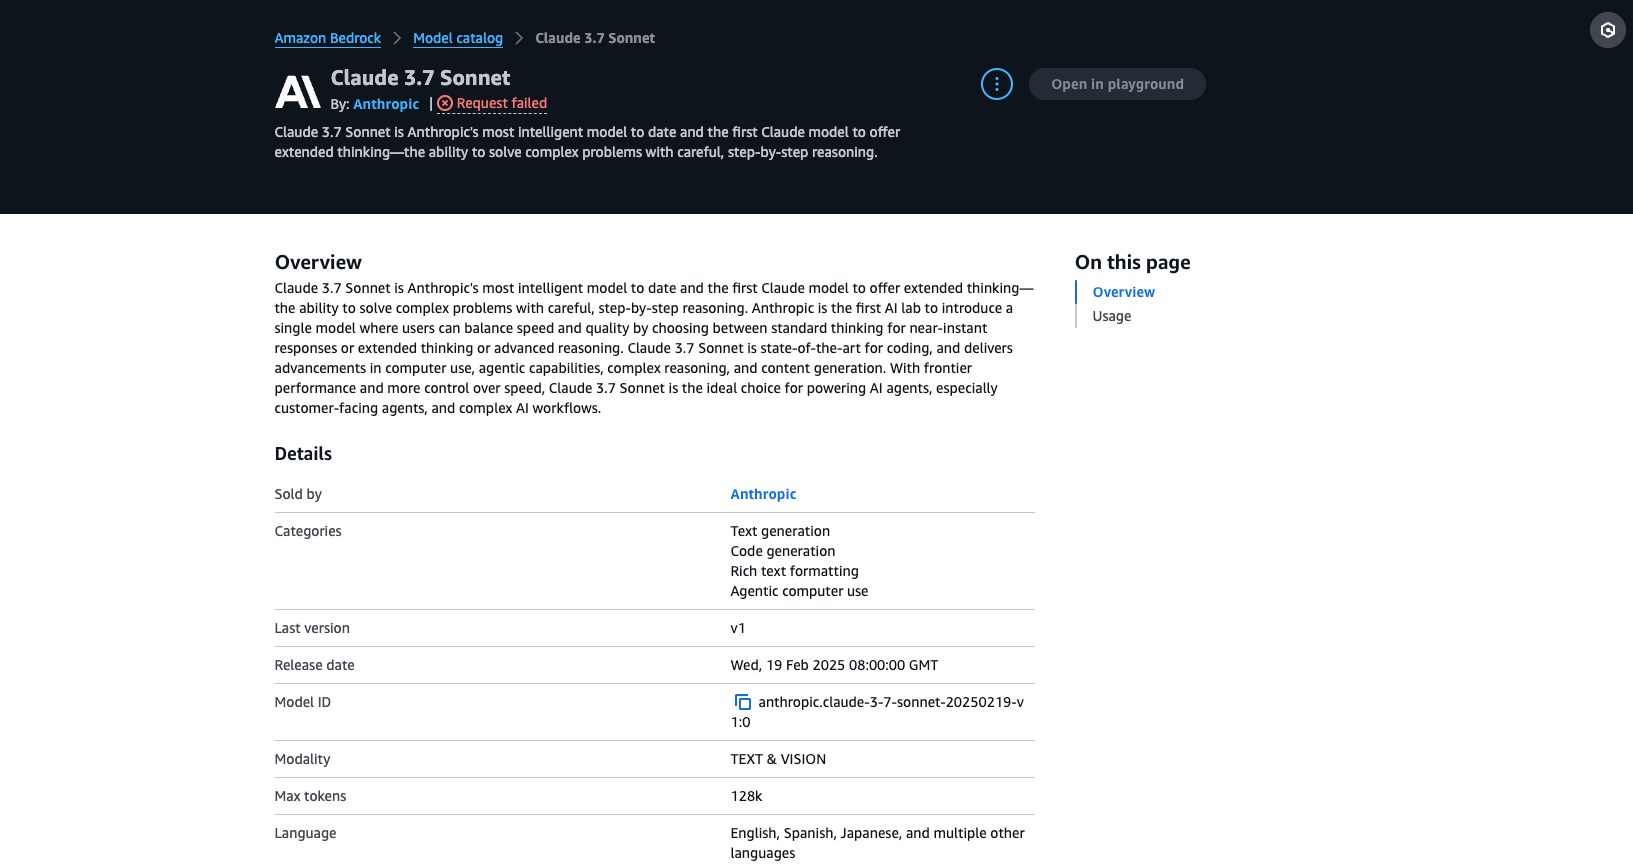Click the Anthropic link next to By:

tap(386, 104)
